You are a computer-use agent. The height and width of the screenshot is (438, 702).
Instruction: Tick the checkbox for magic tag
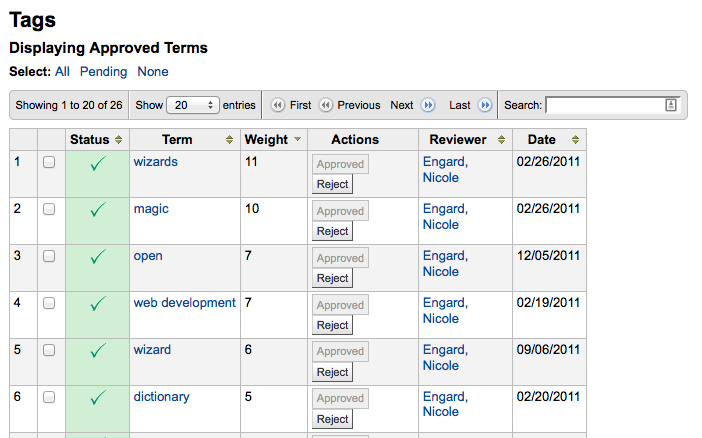(x=49, y=210)
